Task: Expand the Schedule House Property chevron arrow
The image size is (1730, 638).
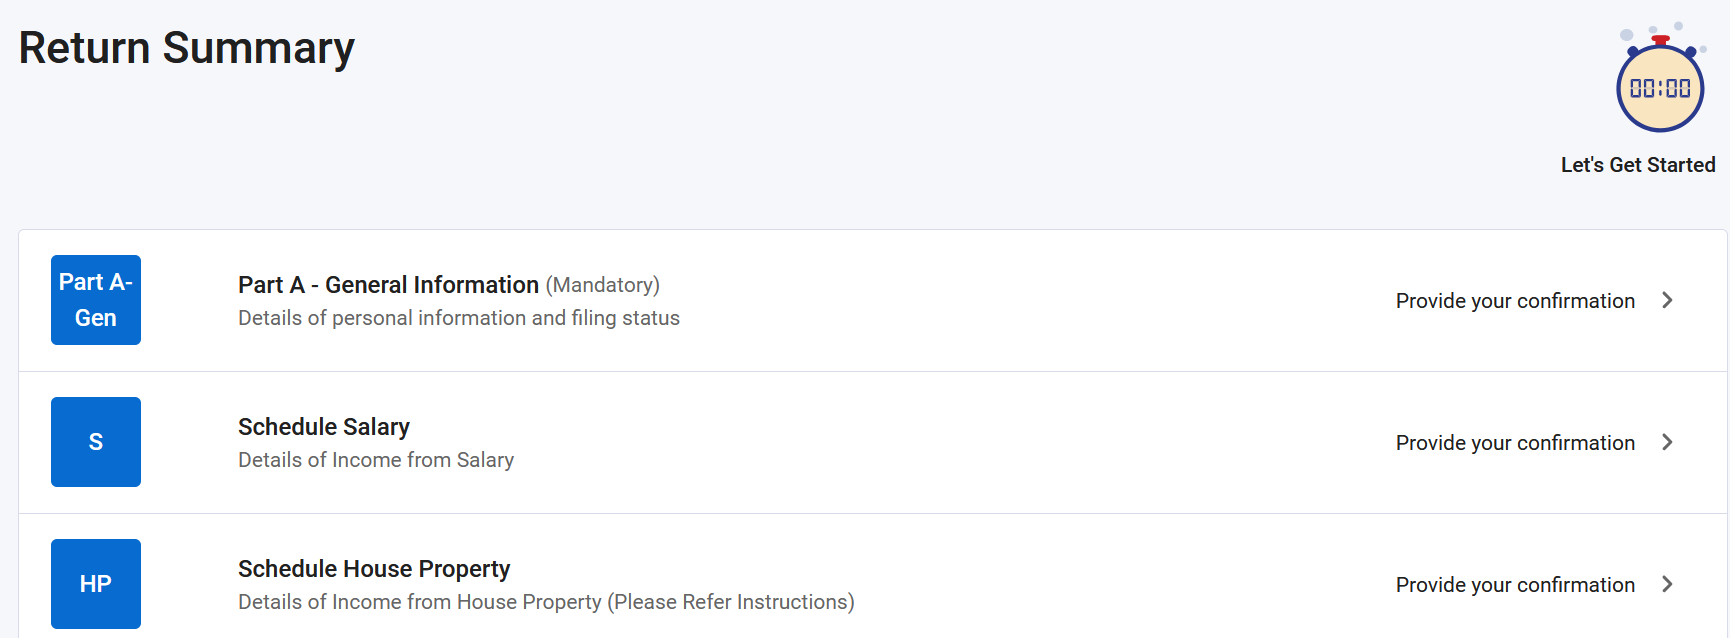Action: 1667,584
